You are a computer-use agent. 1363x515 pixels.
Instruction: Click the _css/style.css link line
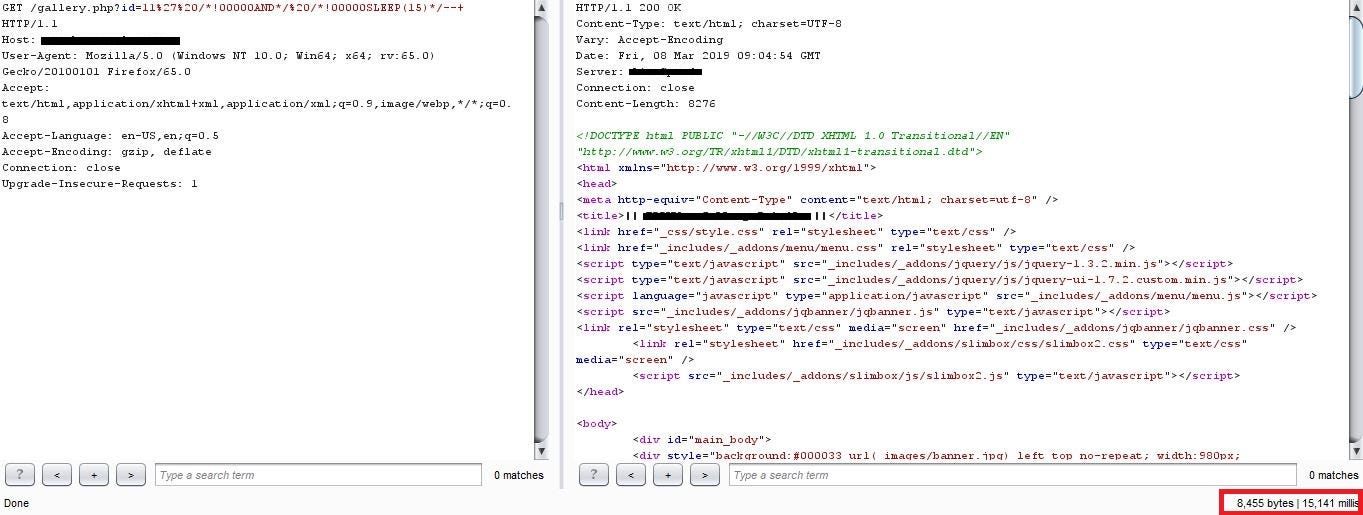point(796,231)
